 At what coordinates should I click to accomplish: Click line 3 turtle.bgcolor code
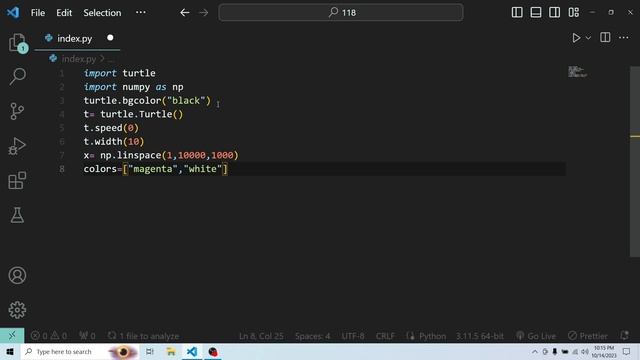tap(147, 100)
